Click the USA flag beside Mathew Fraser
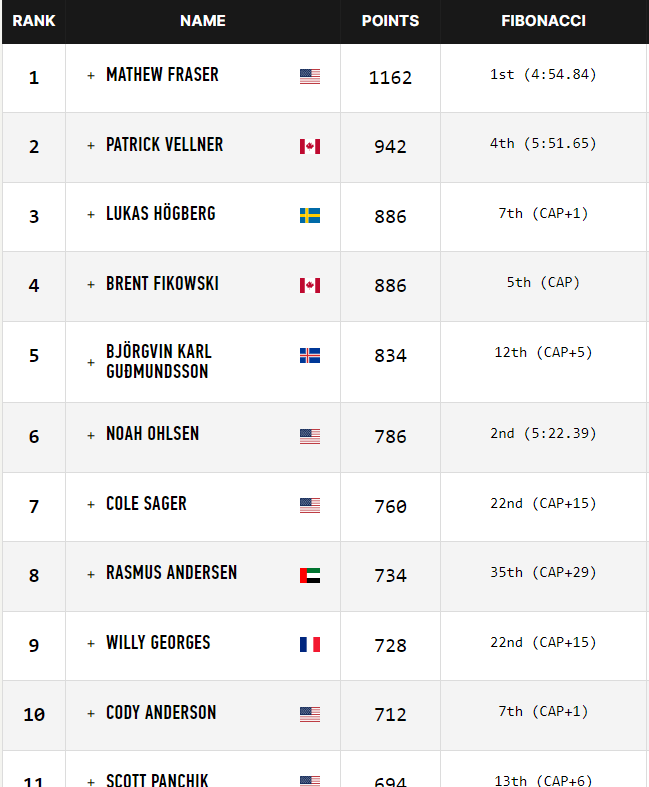This screenshot has width=649, height=787. coord(310,76)
